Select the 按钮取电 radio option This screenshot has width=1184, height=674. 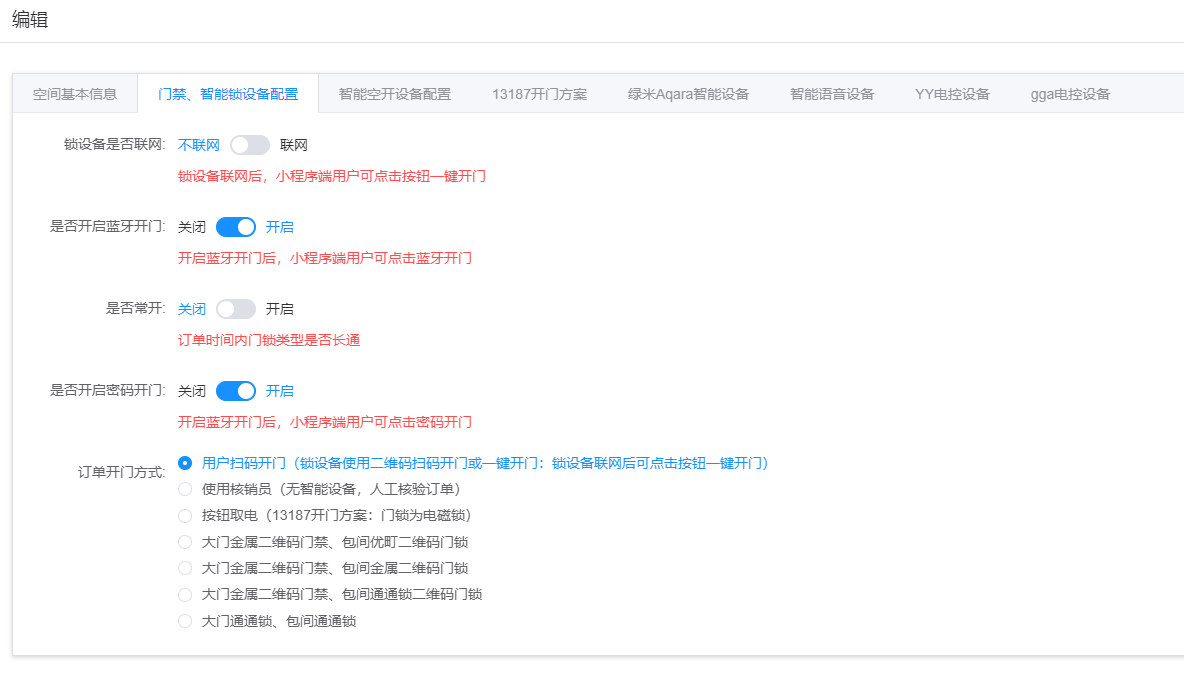click(185, 516)
